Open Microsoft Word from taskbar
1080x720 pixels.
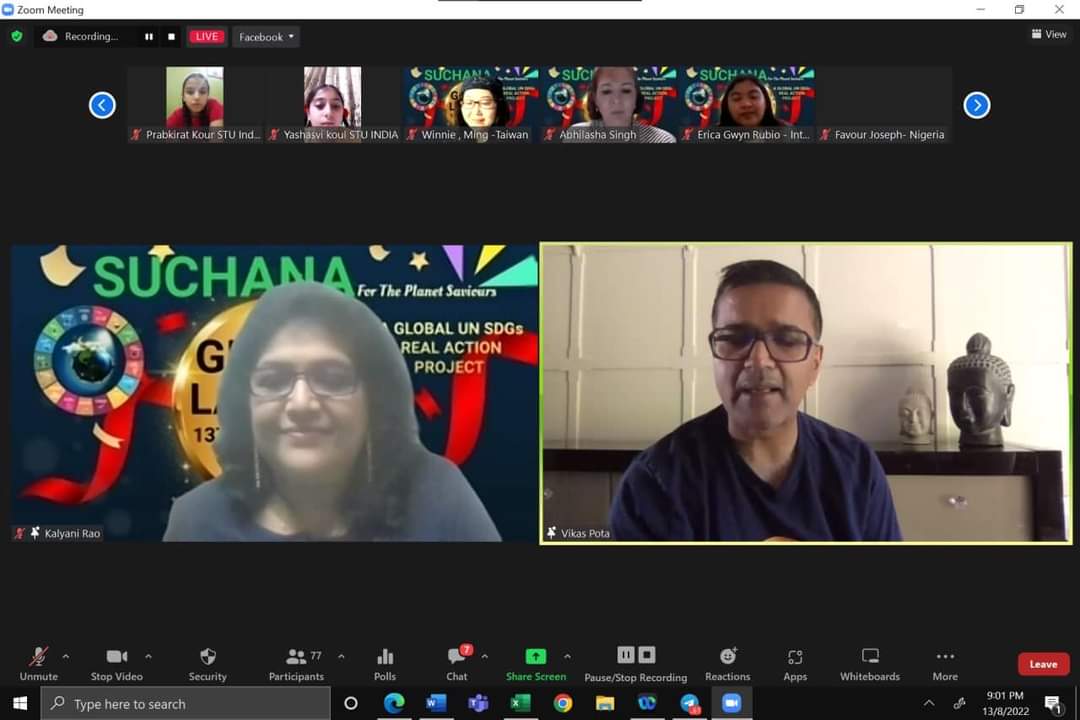tap(435, 703)
